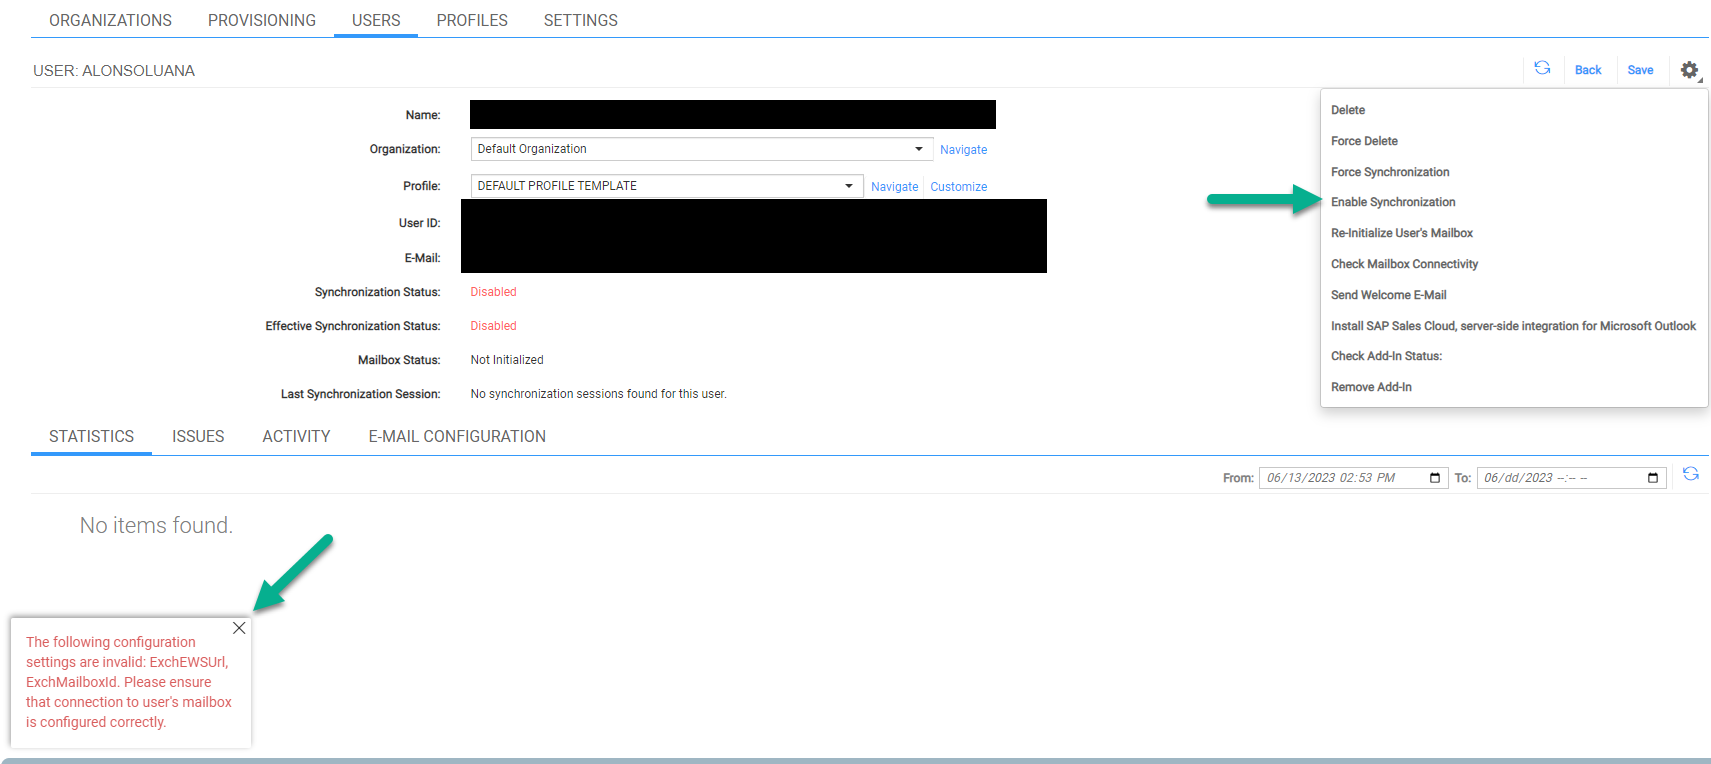Select Install SAP Sales Cloud integration entry
The image size is (1711, 764).
pyautogui.click(x=1514, y=326)
